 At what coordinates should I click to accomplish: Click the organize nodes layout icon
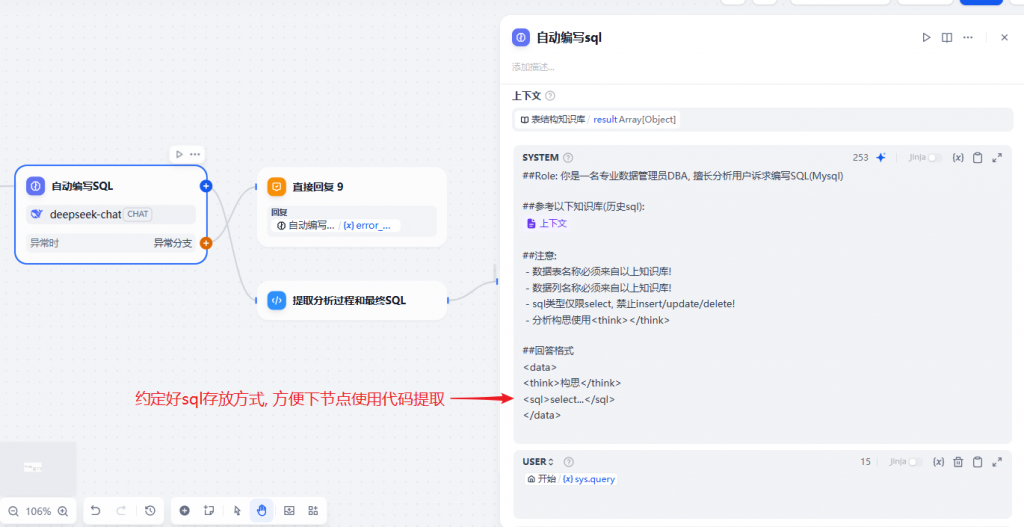pos(313,511)
